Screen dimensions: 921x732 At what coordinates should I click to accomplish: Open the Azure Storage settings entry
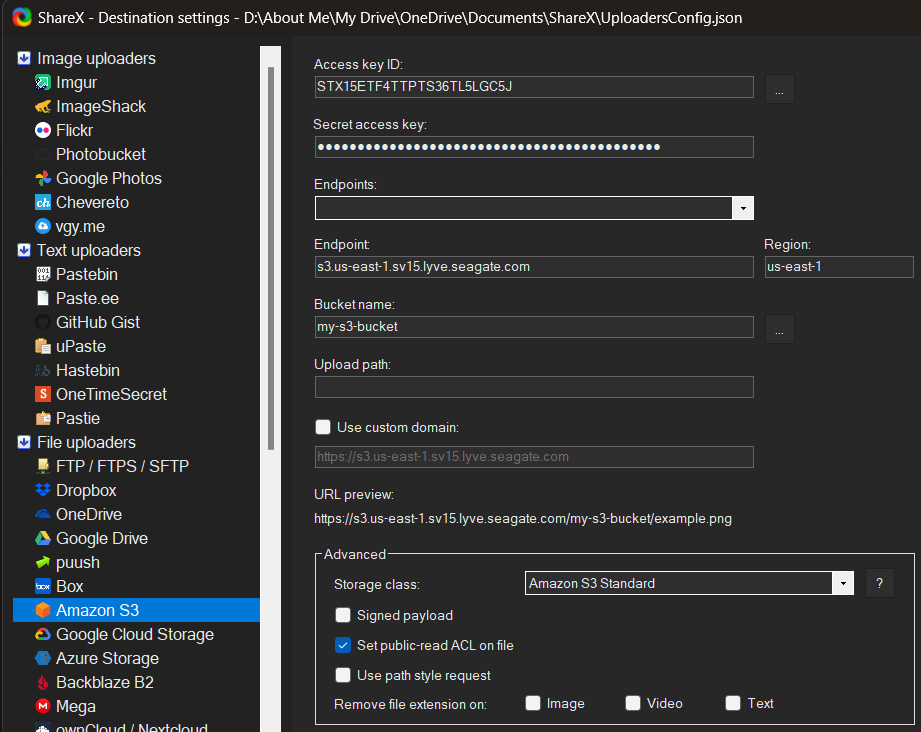(107, 659)
